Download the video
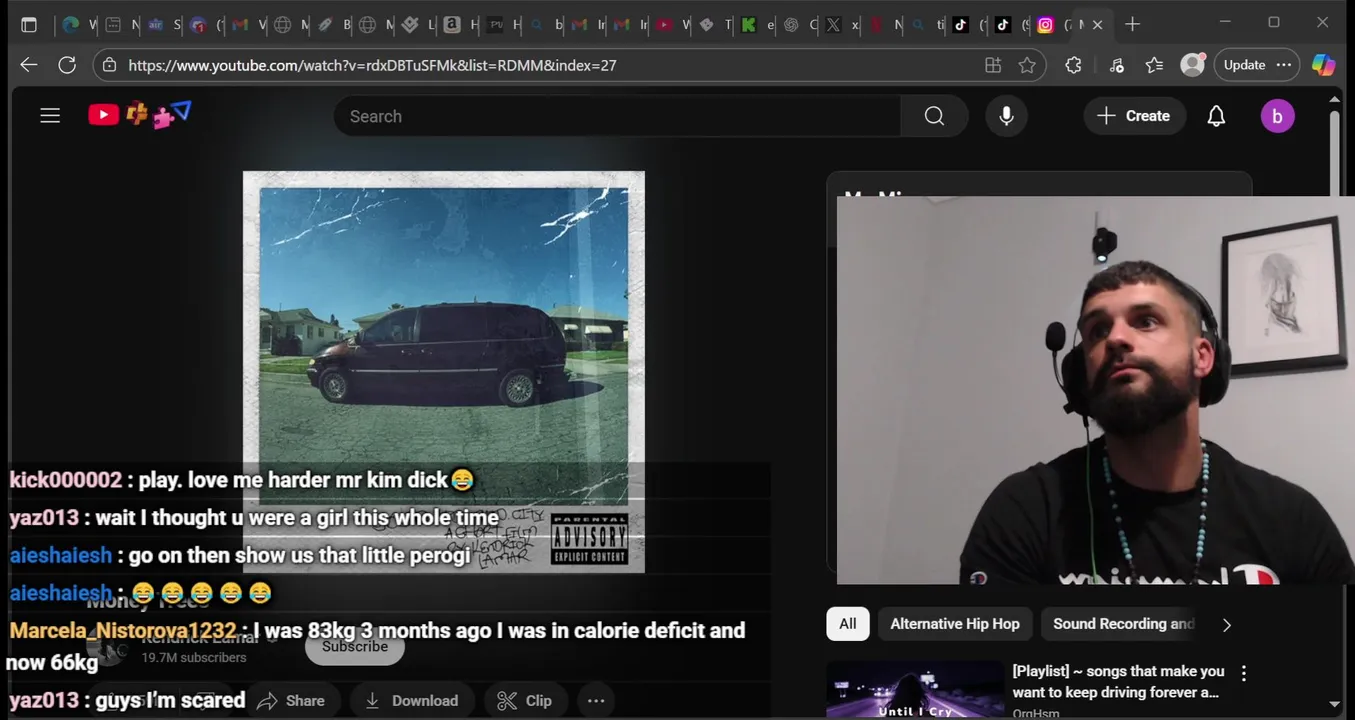 [x=411, y=701]
